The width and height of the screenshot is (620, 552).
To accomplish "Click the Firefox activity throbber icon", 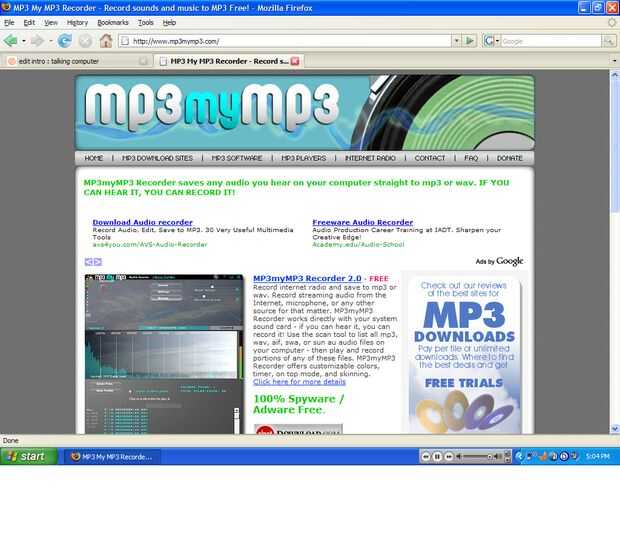I will (611, 23).
